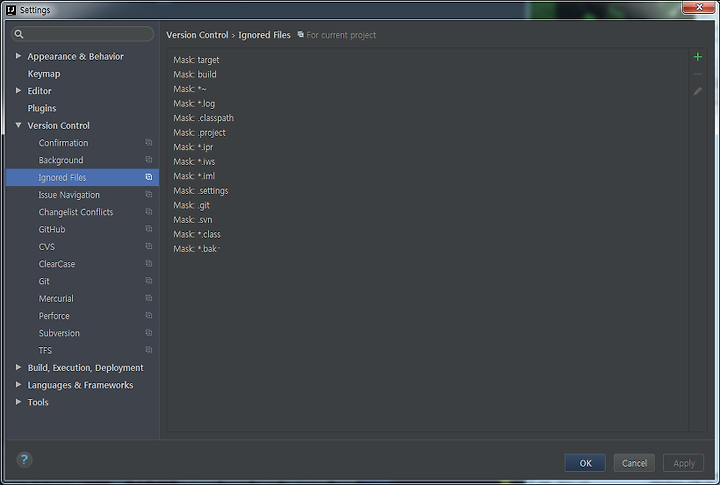Open TFS settings
Screen dimensions: 720x485
tap(45, 350)
